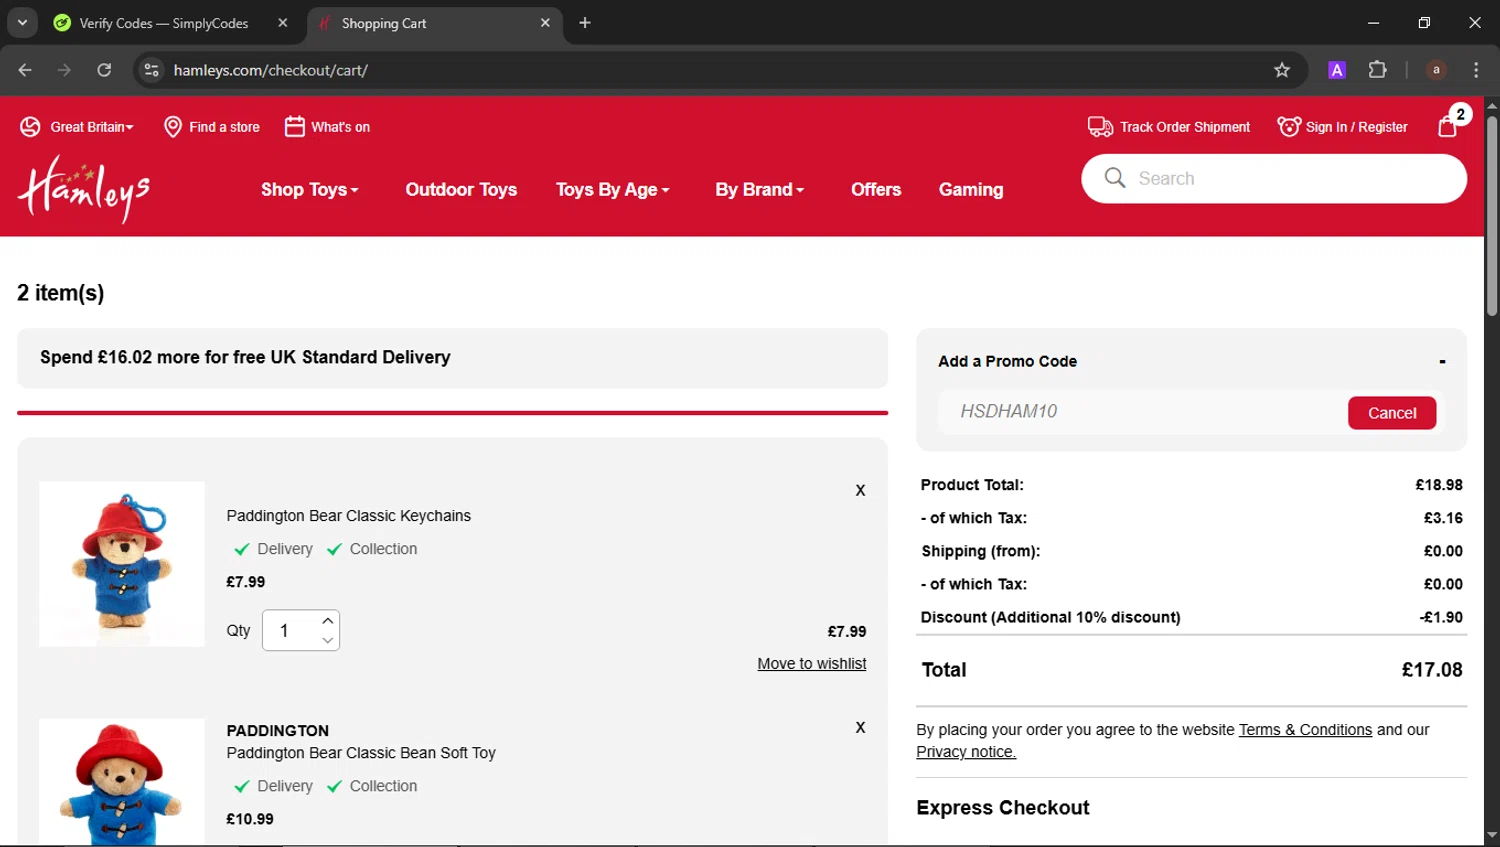The height and width of the screenshot is (847, 1500).
Task: Click the Total £17.08 amount
Action: (x=1432, y=670)
